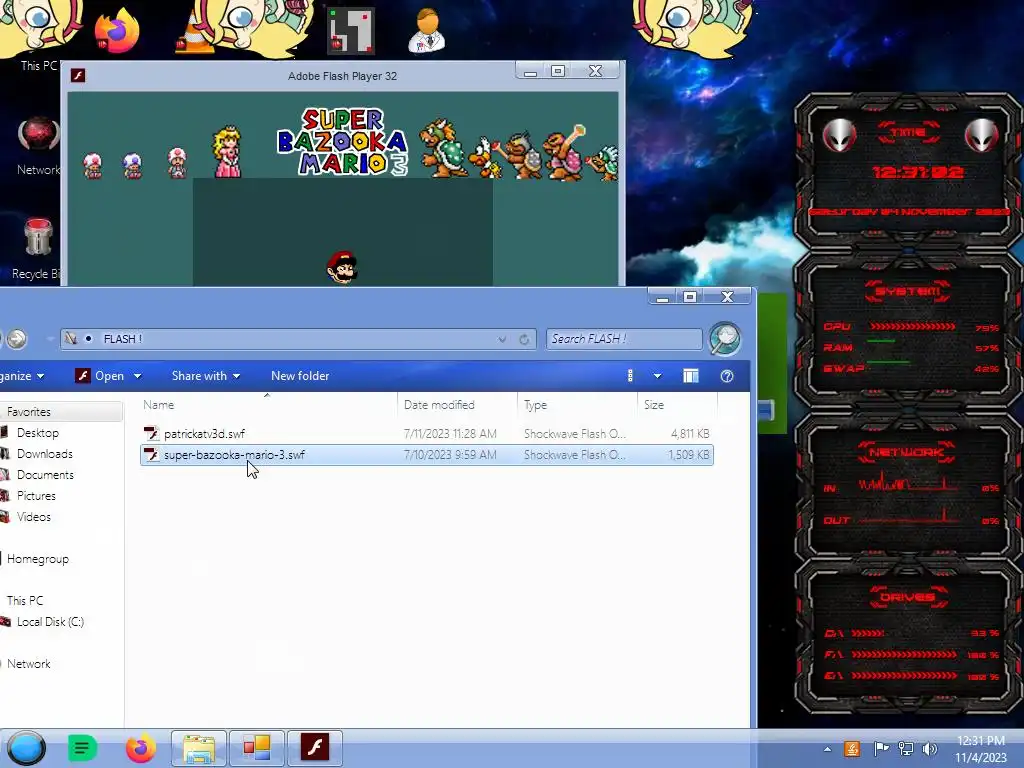Switch to Flash Player taskbar button
This screenshot has height=768, width=1024.
click(x=315, y=748)
